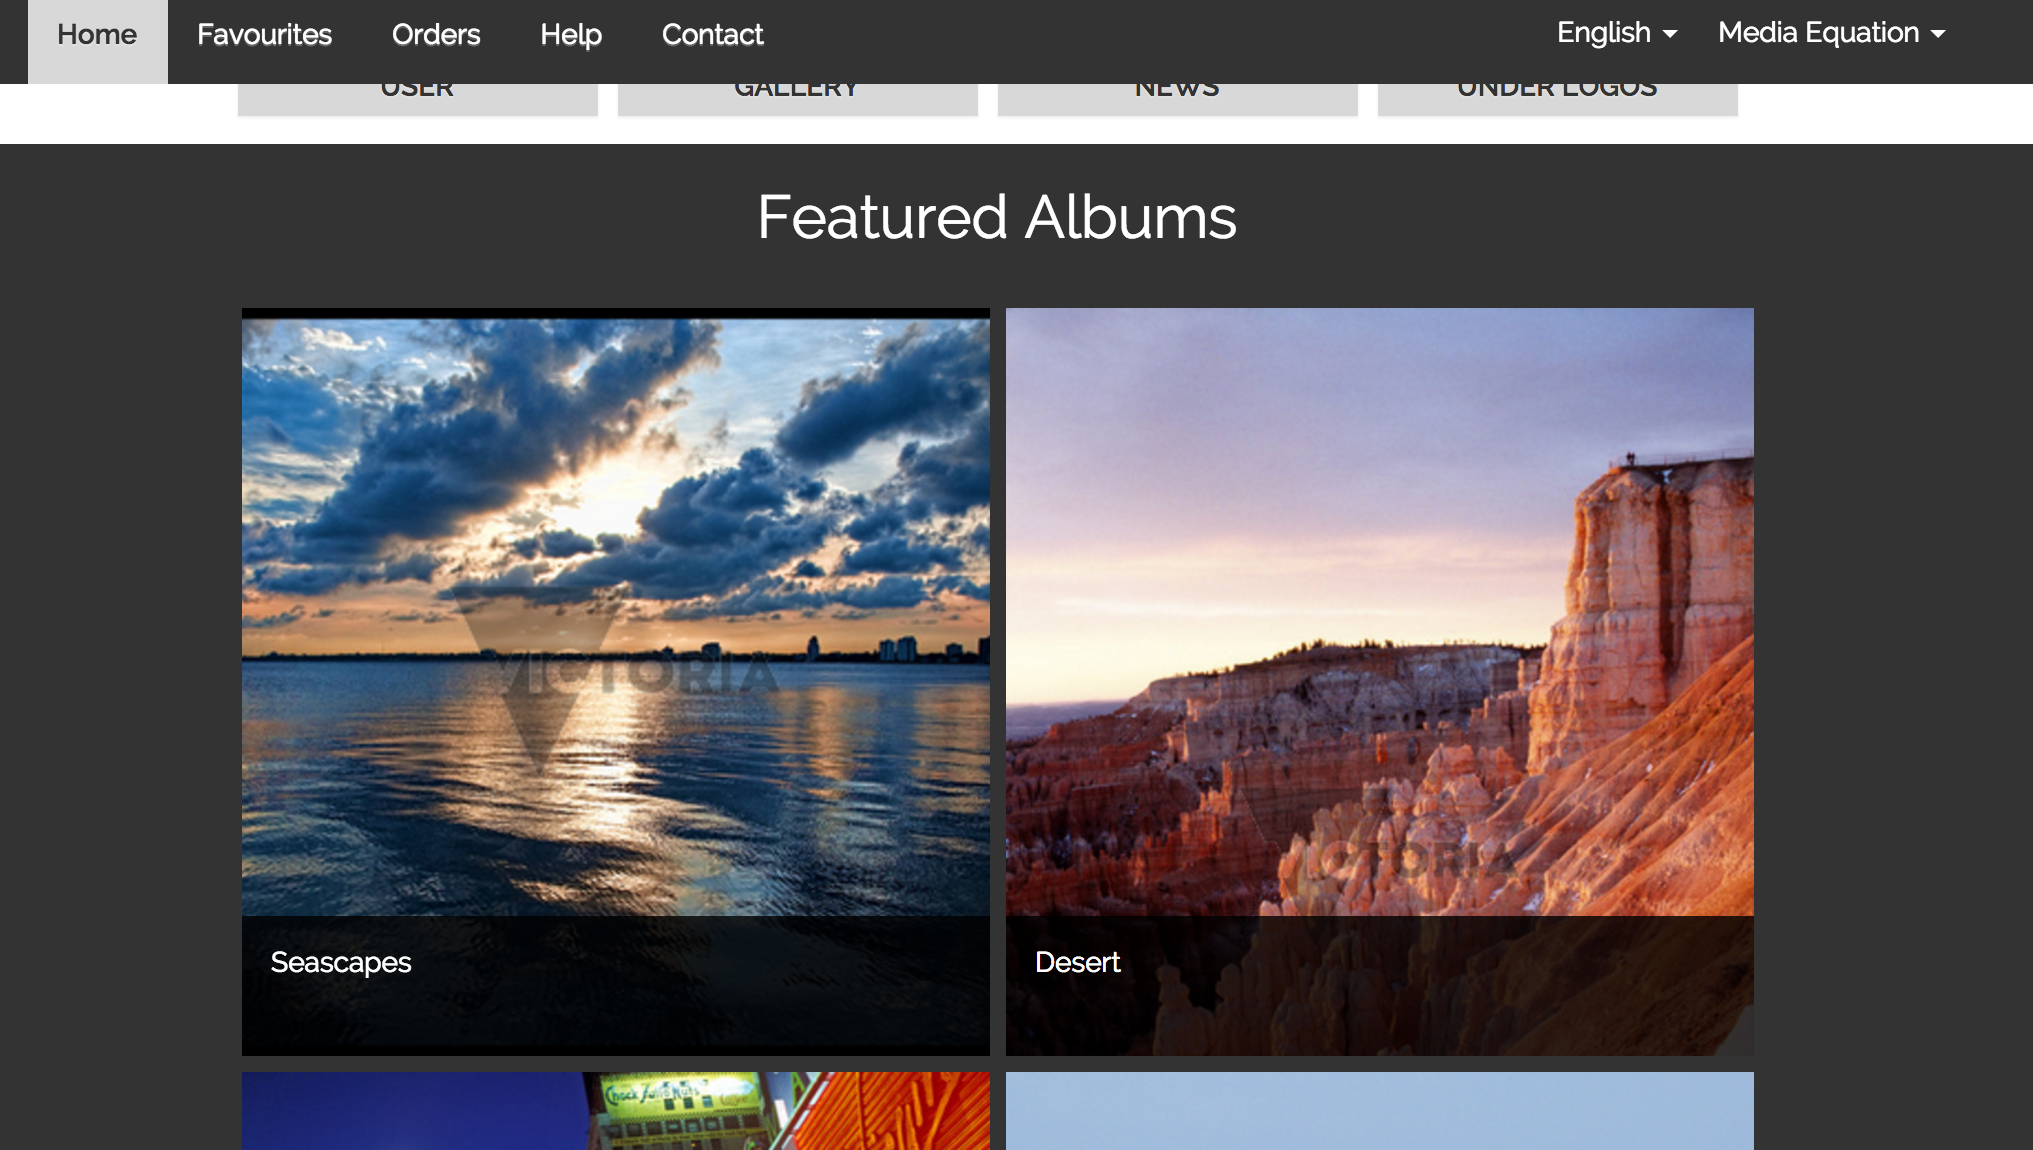
Task: Click the GALLERY button
Action: [x=797, y=98]
